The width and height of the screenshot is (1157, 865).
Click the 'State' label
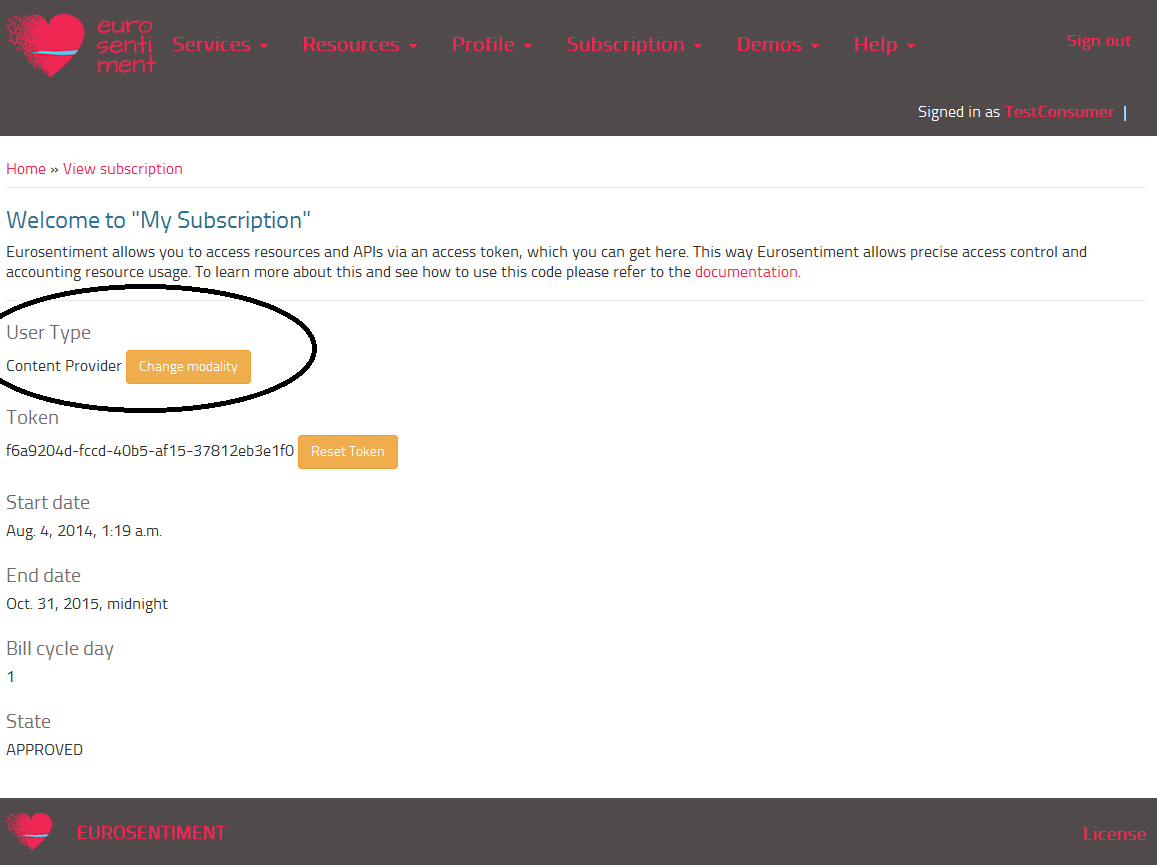point(29,722)
